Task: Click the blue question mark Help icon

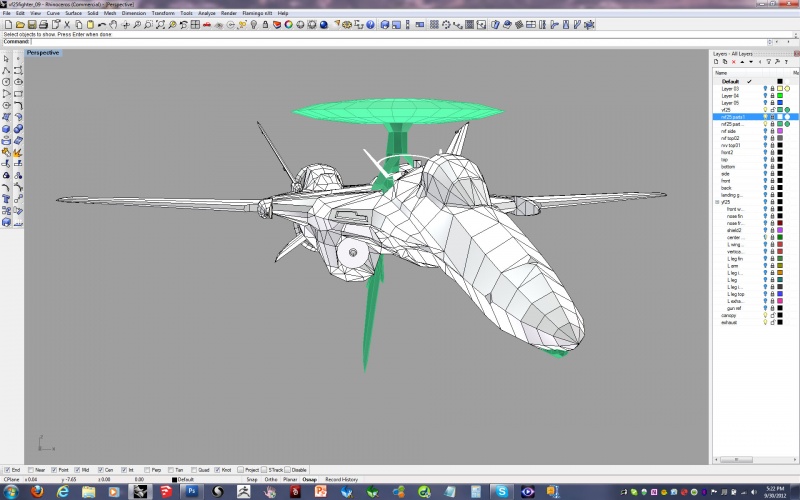Action: [x=370, y=24]
